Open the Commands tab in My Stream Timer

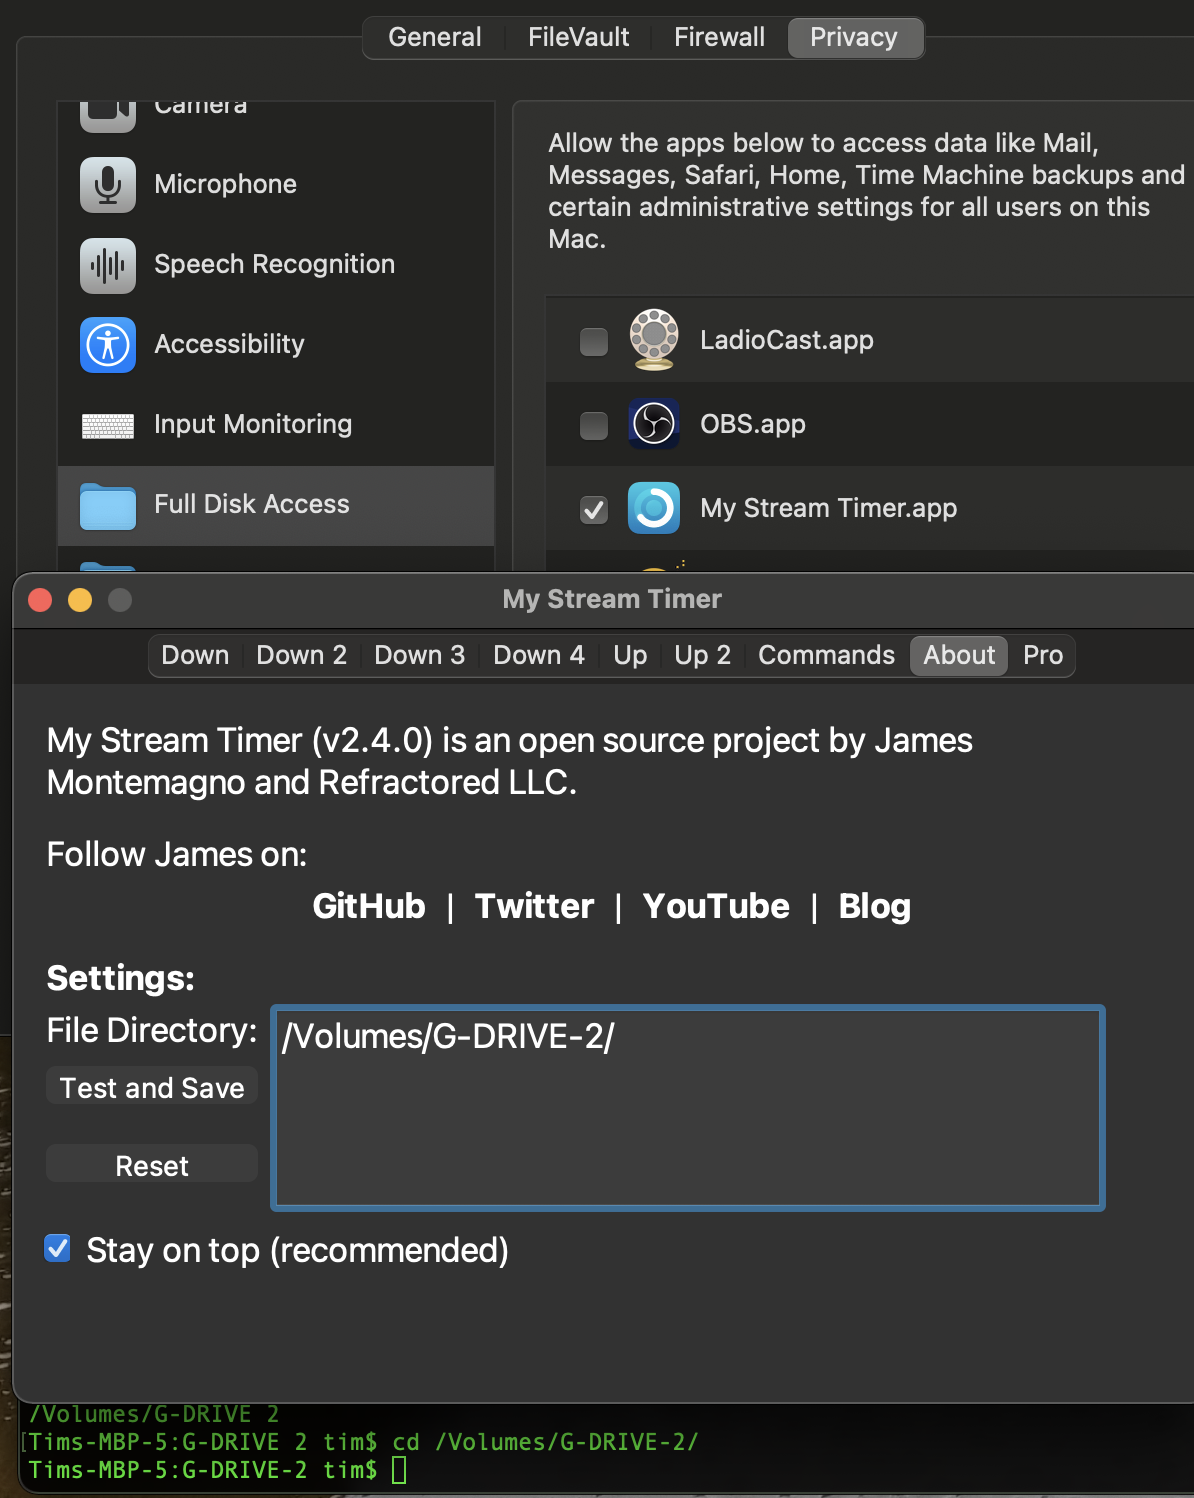point(826,655)
